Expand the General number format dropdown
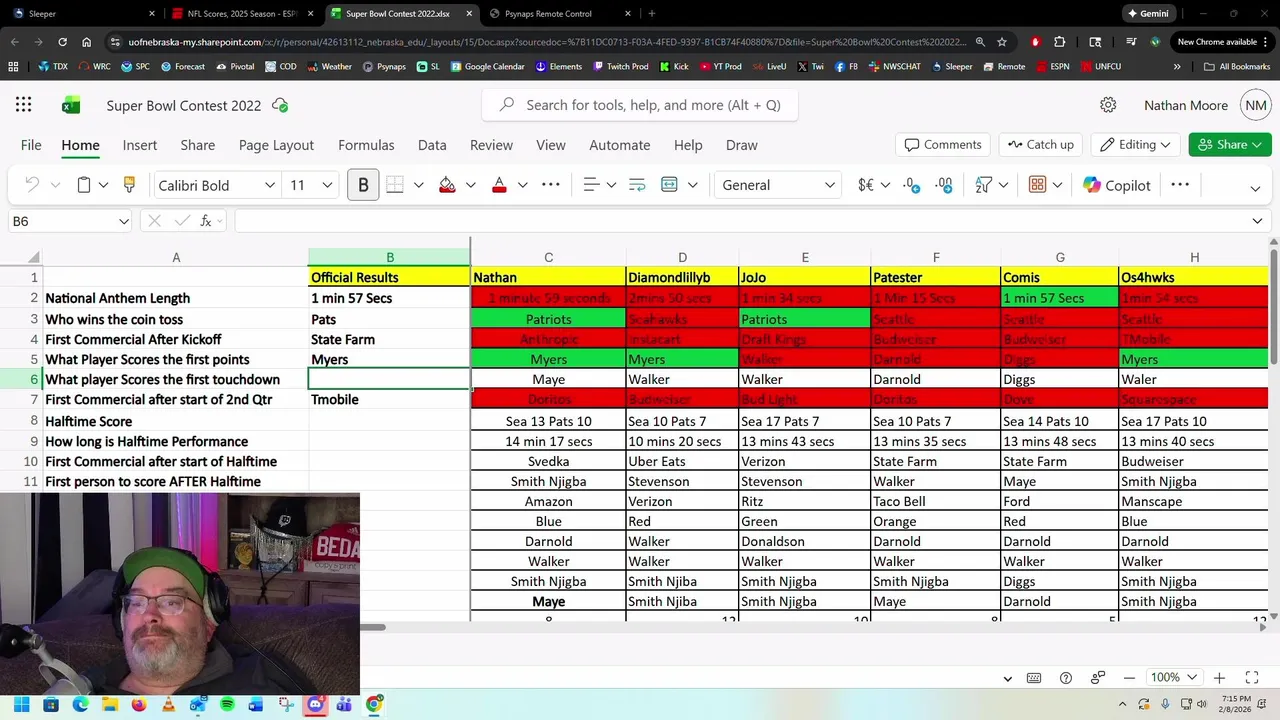The image size is (1280, 720). 830,185
